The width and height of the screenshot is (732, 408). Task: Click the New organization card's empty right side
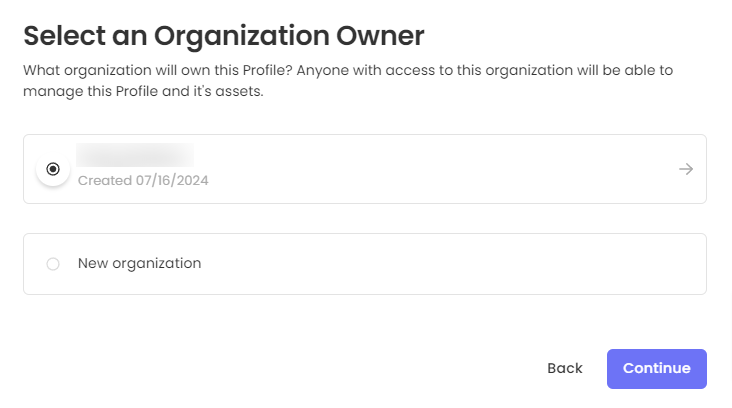[x=500, y=264]
